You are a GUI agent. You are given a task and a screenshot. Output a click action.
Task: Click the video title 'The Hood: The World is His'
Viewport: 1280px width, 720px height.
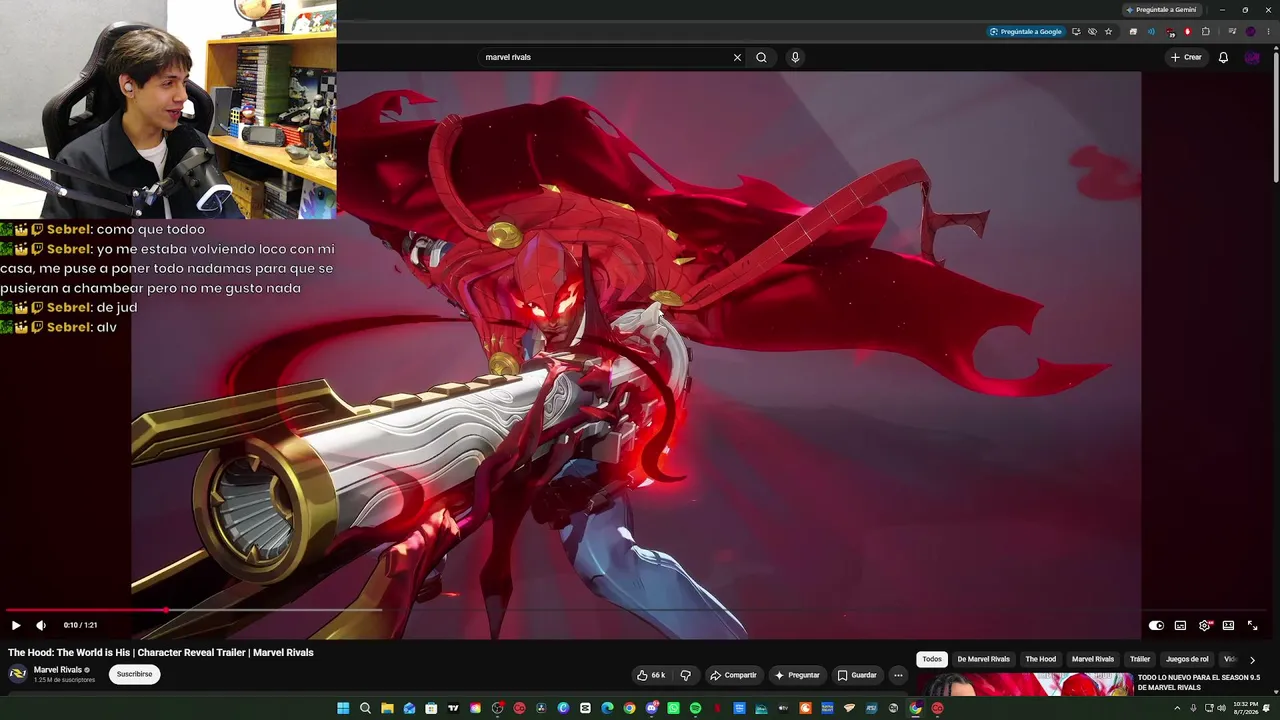(x=161, y=652)
